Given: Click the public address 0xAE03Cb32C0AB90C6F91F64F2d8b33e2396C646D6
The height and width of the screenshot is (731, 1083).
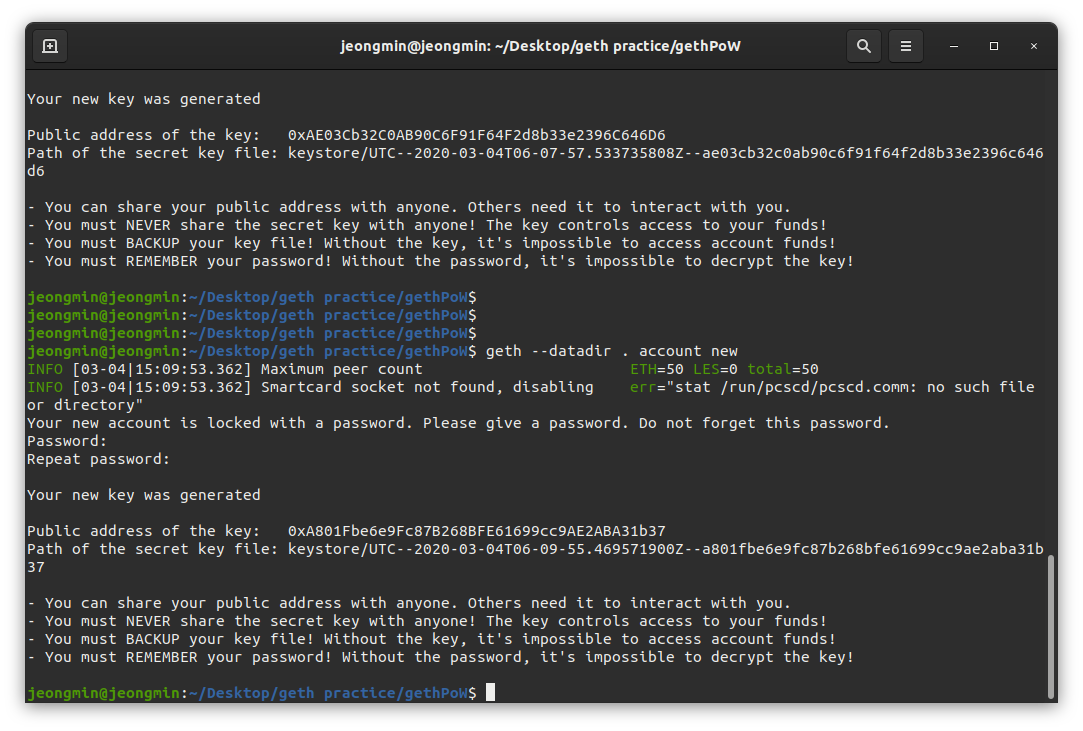Looking at the screenshot, I should click(x=477, y=135).
